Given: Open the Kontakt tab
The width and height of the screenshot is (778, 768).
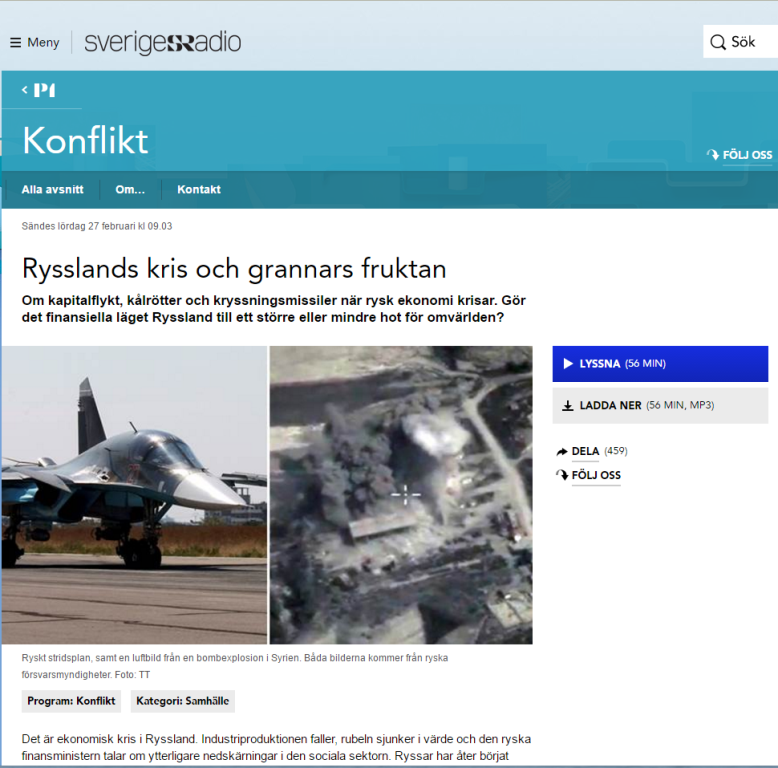Looking at the screenshot, I should (199, 189).
